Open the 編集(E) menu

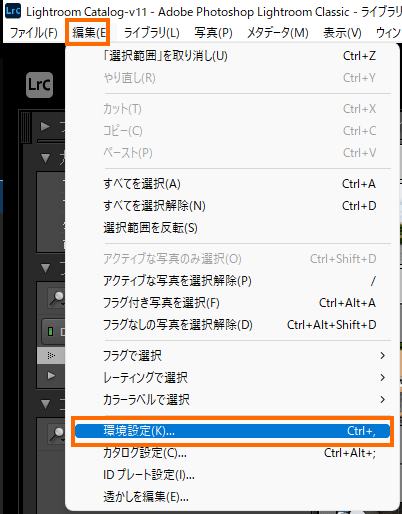[x=89, y=33]
